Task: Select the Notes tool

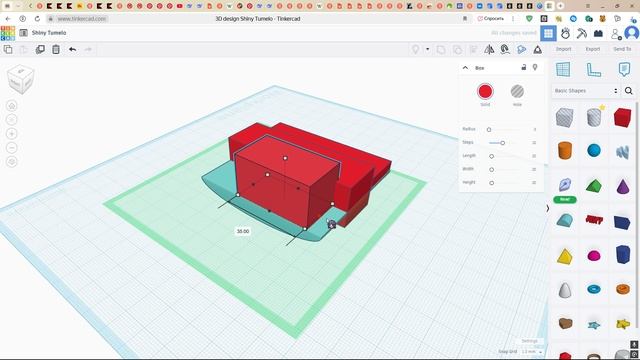Action: (x=624, y=69)
